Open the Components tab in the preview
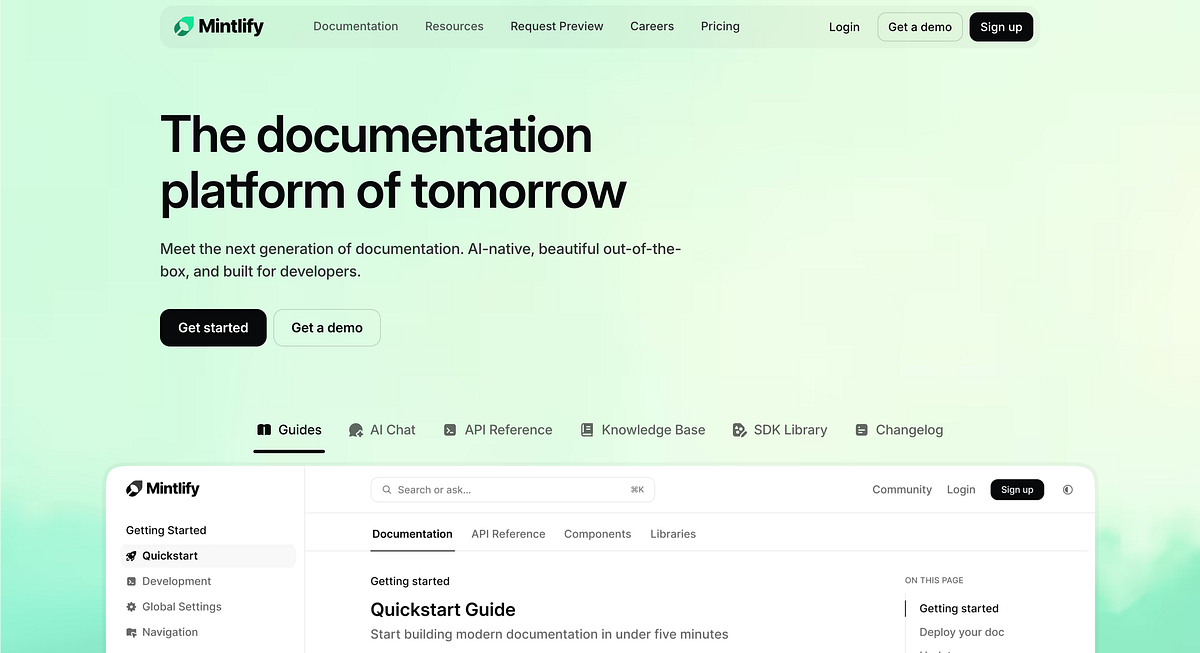 [597, 534]
